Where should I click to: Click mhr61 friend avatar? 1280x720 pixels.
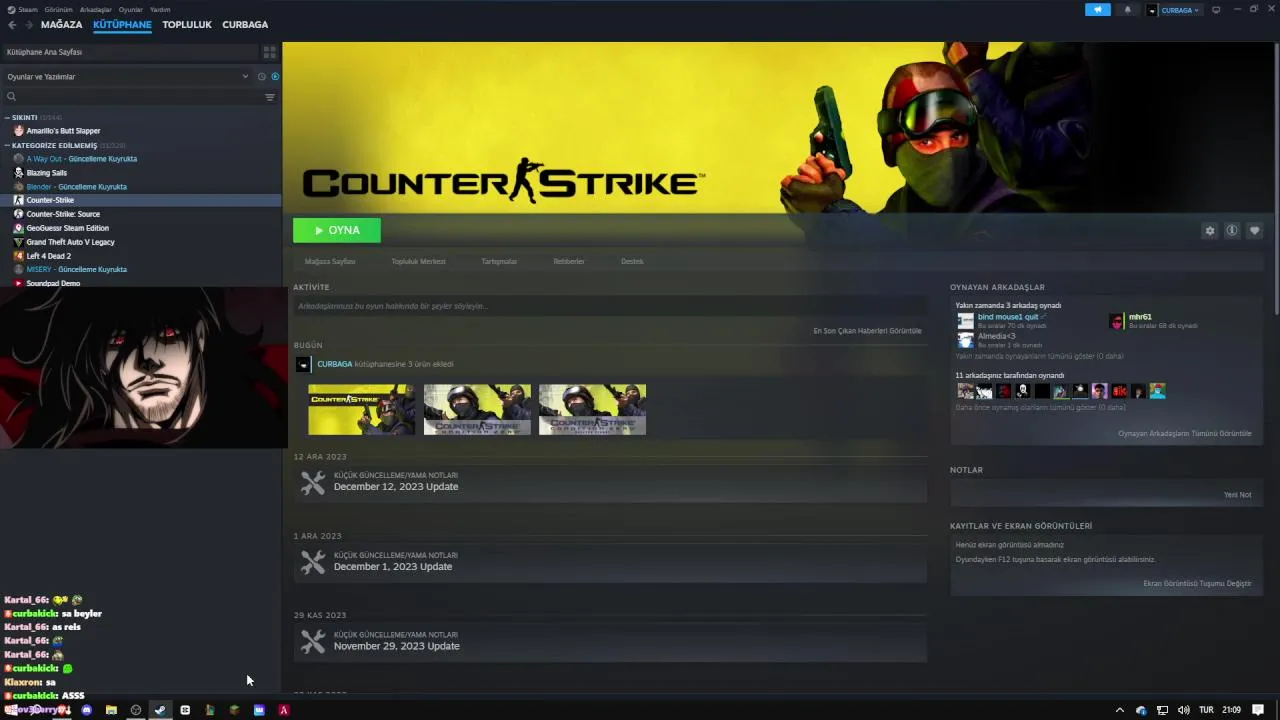click(1117, 321)
